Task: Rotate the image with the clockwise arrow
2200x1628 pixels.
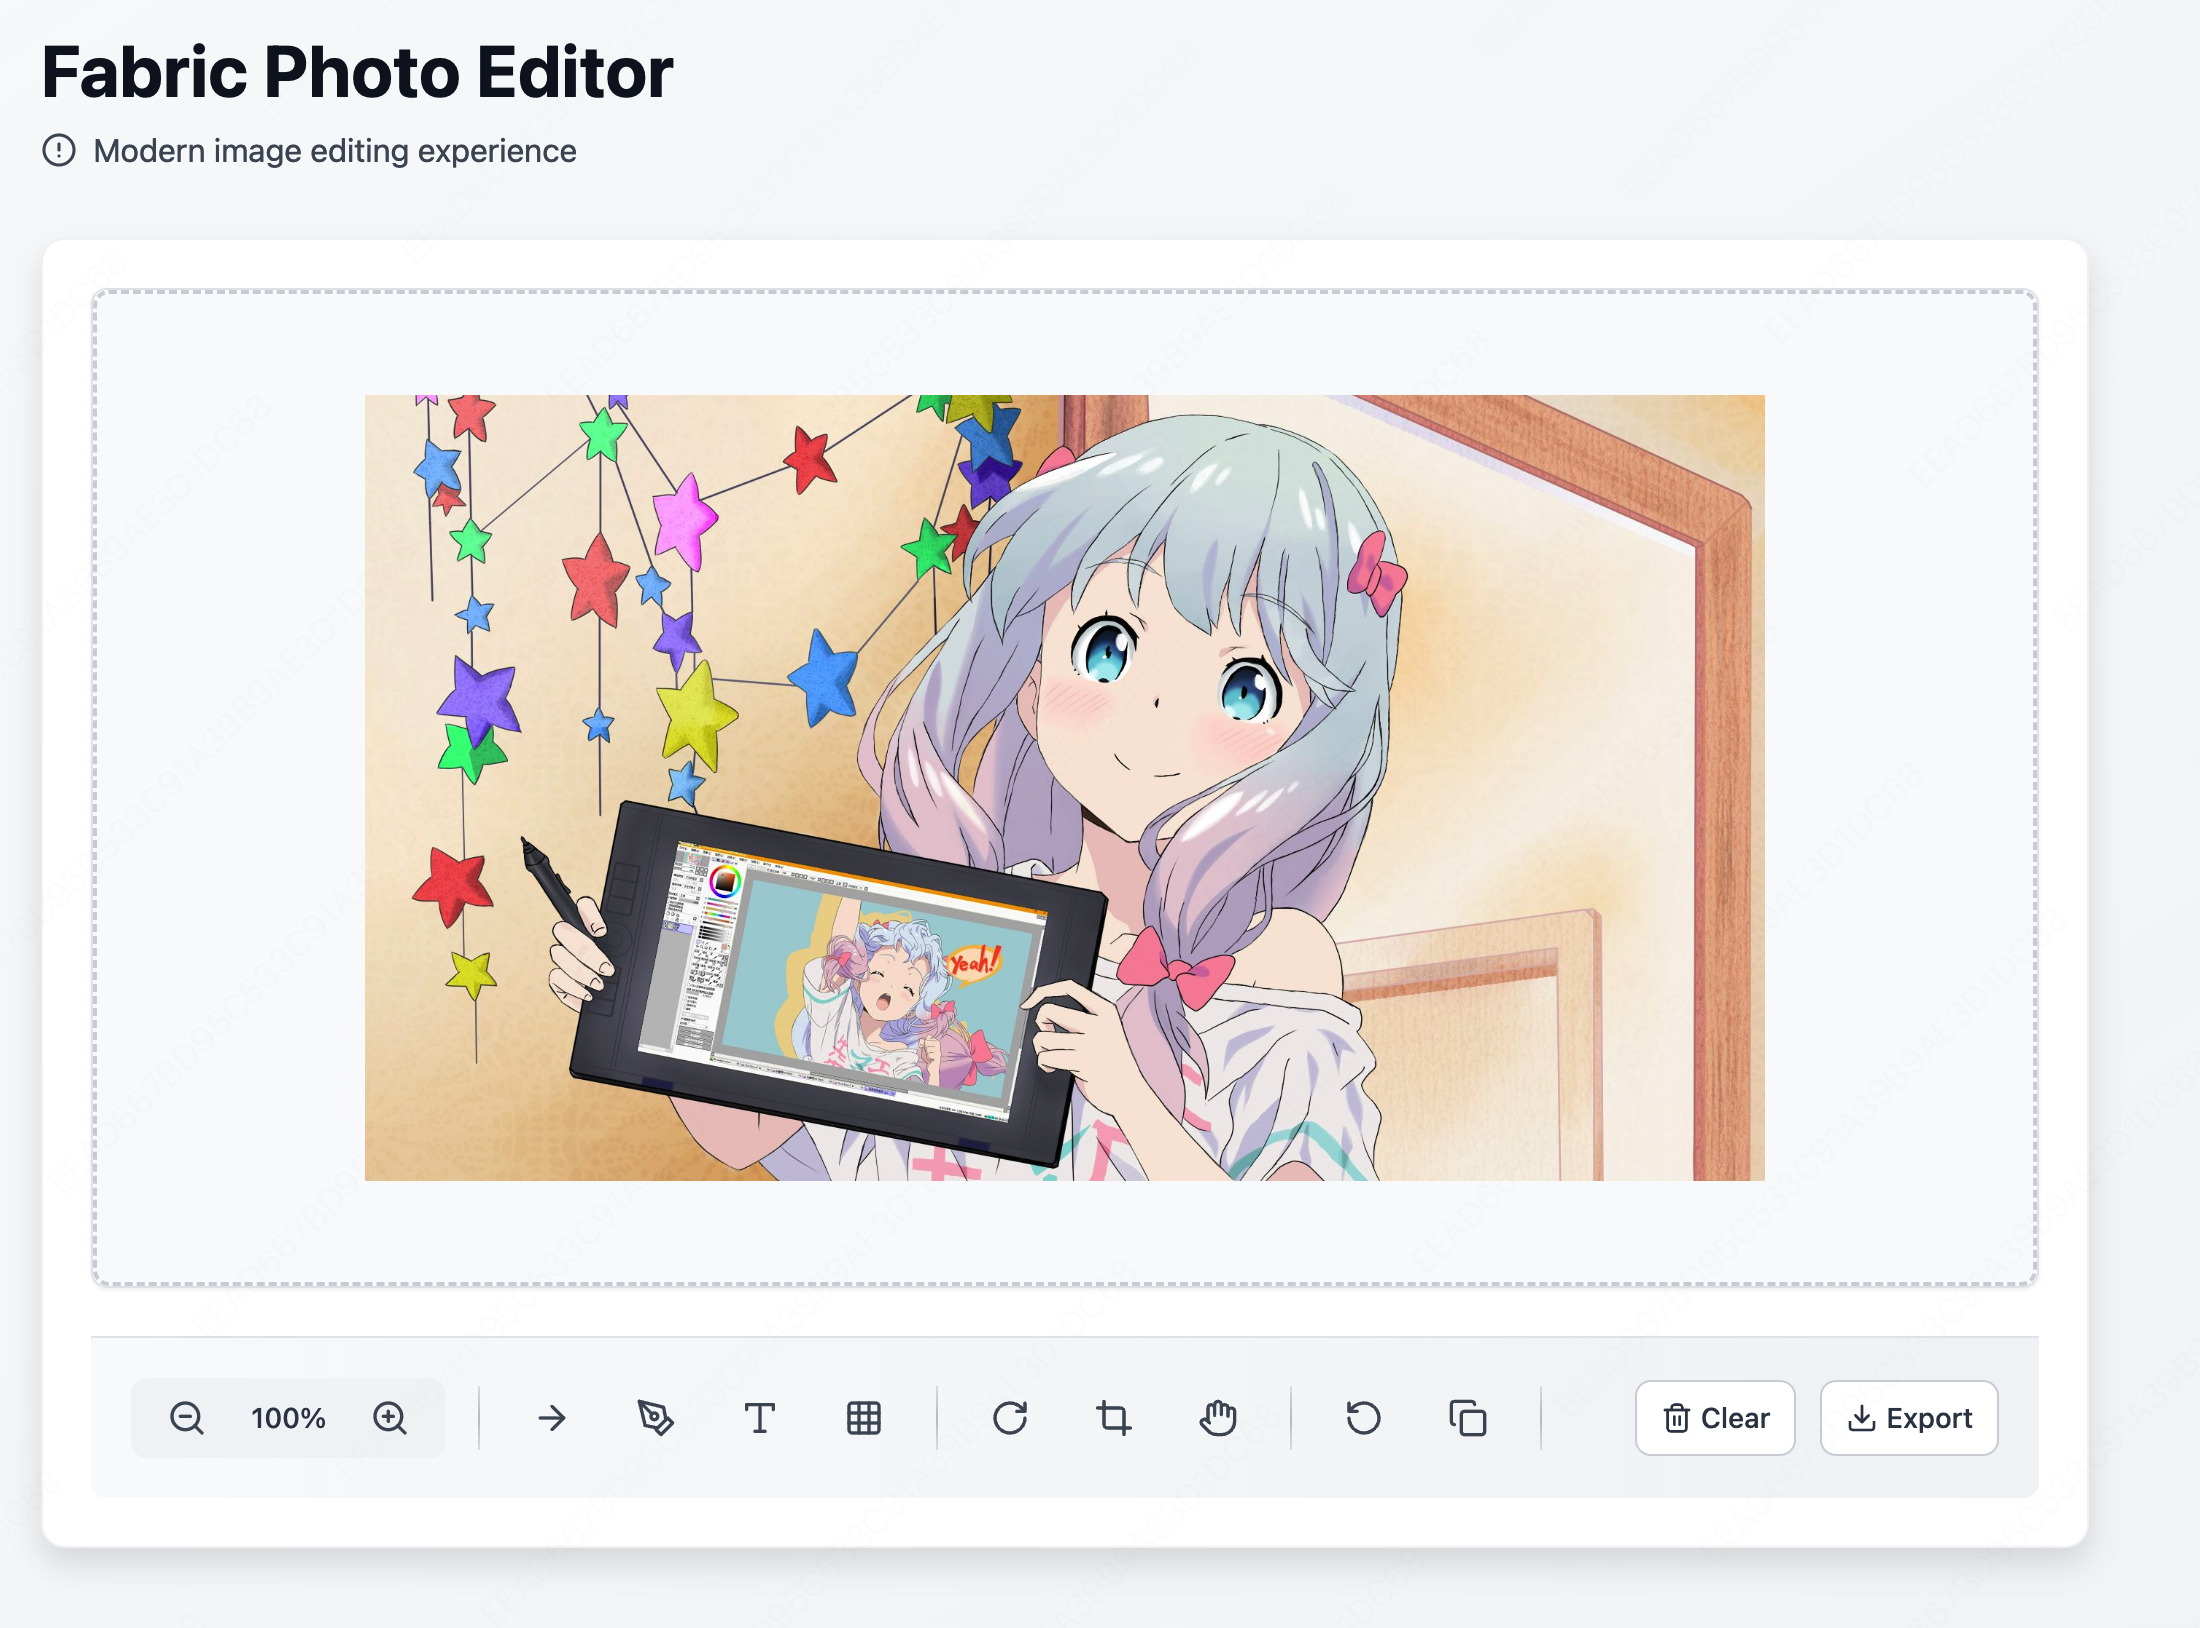Action: (1010, 1418)
